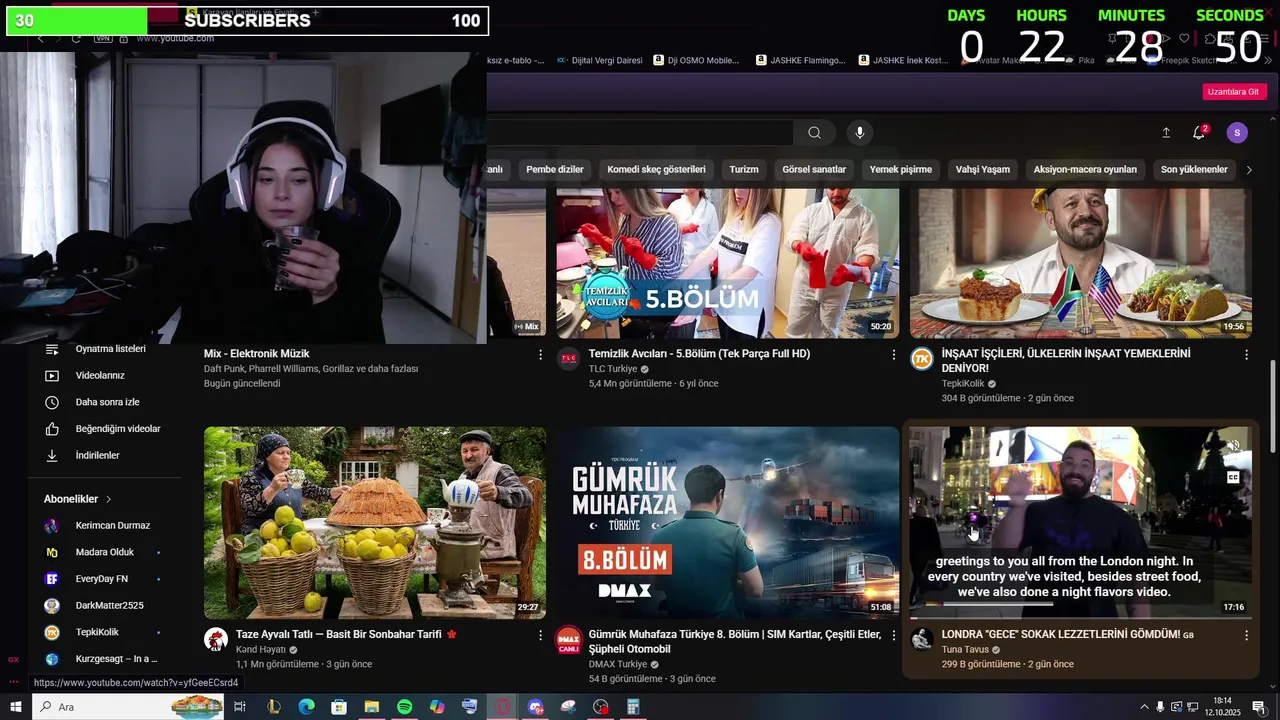Screen dimensions: 1280x720
Task: Select Turizm category chip
Action: click(x=744, y=169)
